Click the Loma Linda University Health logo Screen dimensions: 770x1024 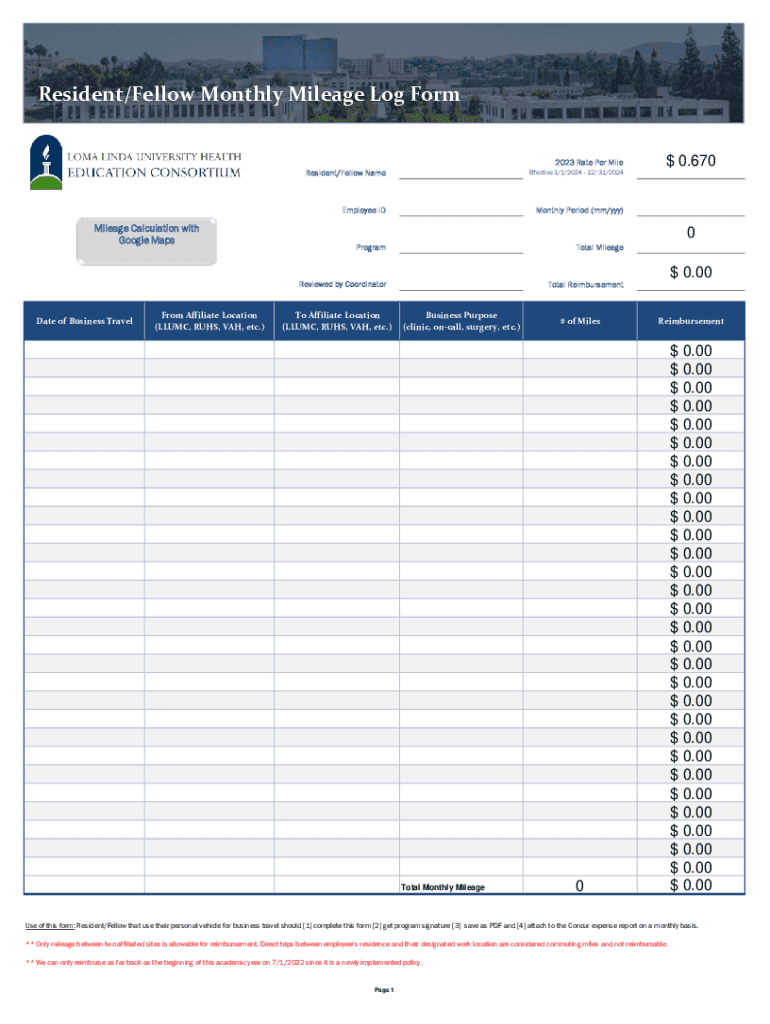(135, 162)
